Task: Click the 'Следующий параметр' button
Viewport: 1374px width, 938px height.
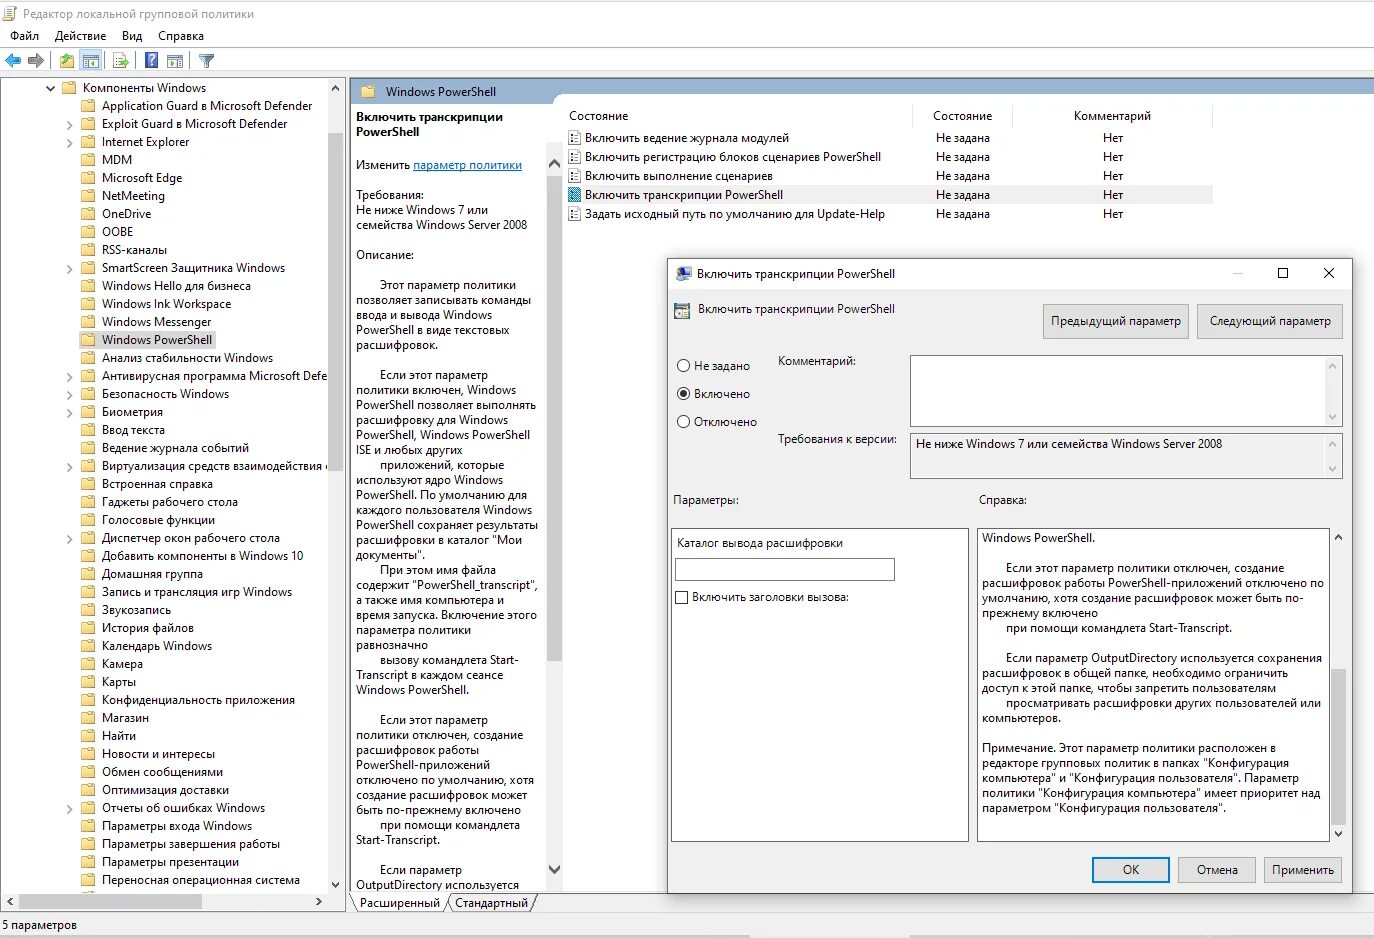Action: tap(1270, 321)
